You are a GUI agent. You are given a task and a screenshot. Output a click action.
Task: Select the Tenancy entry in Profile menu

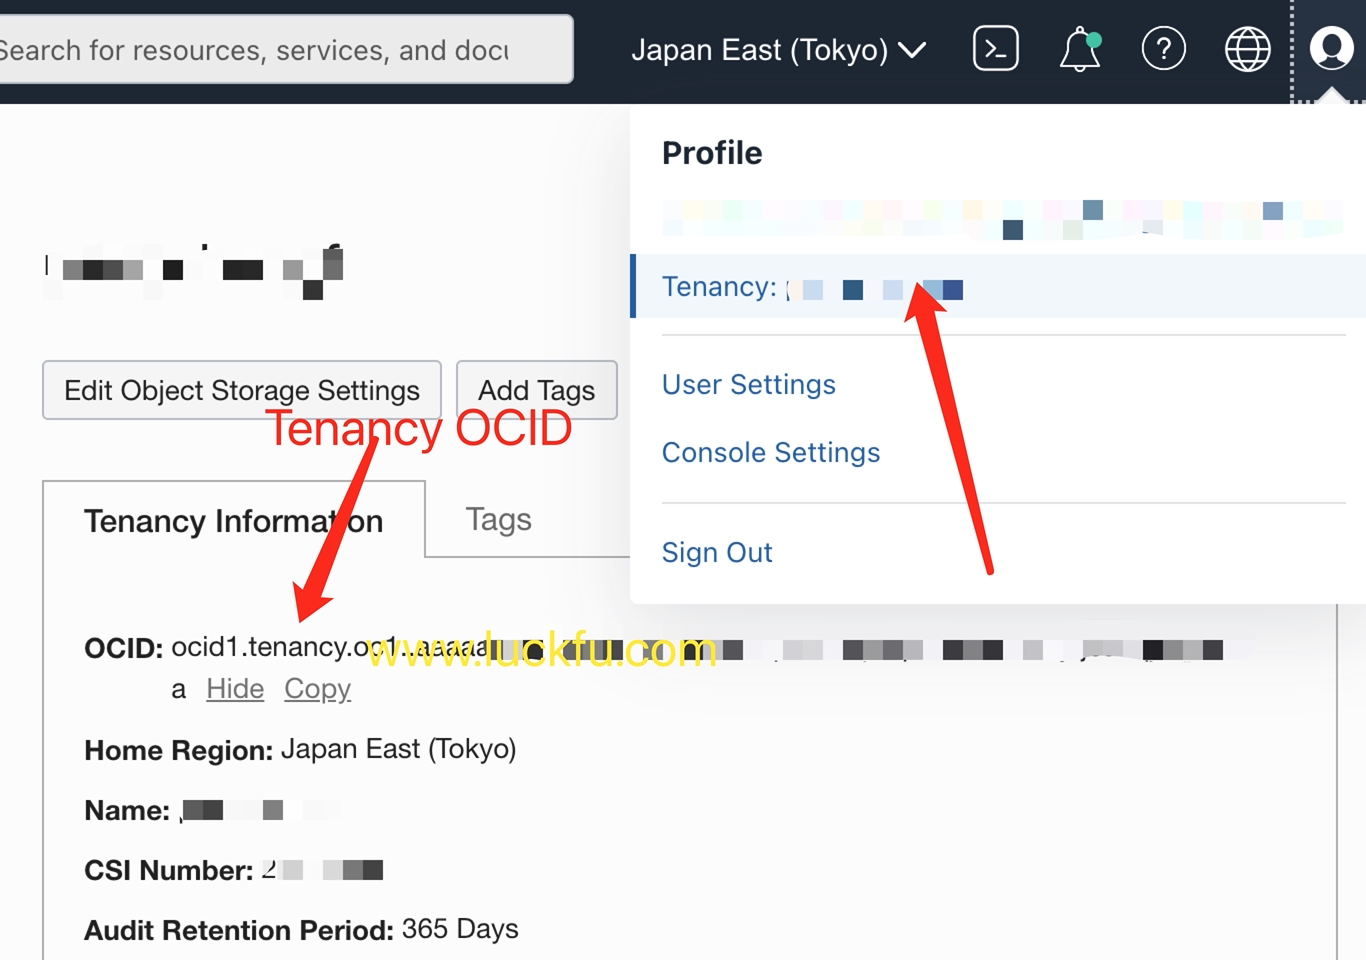810,287
